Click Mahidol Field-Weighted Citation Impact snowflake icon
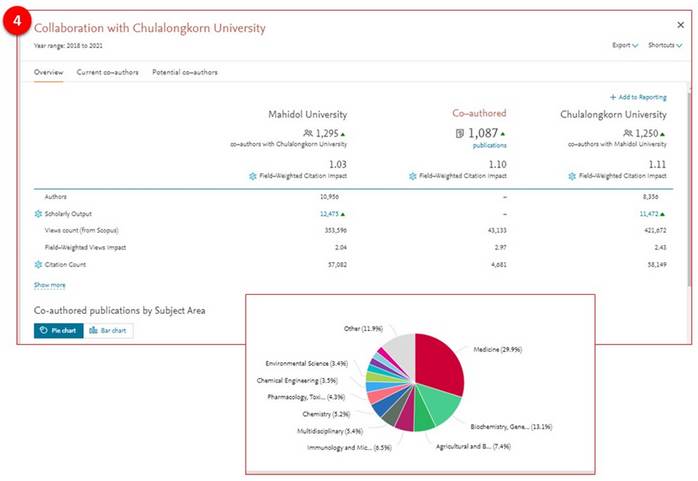This screenshot has height=481, width=698. pyautogui.click(x=253, y=176)
